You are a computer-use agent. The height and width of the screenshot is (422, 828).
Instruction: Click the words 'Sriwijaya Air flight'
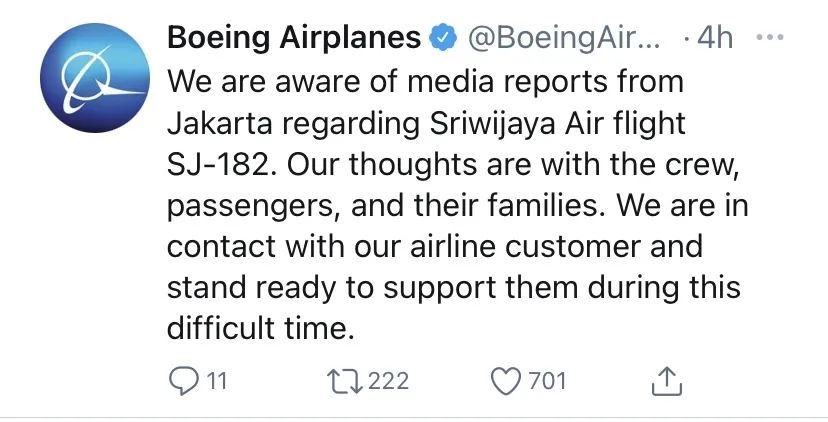(x=558, y=125)
